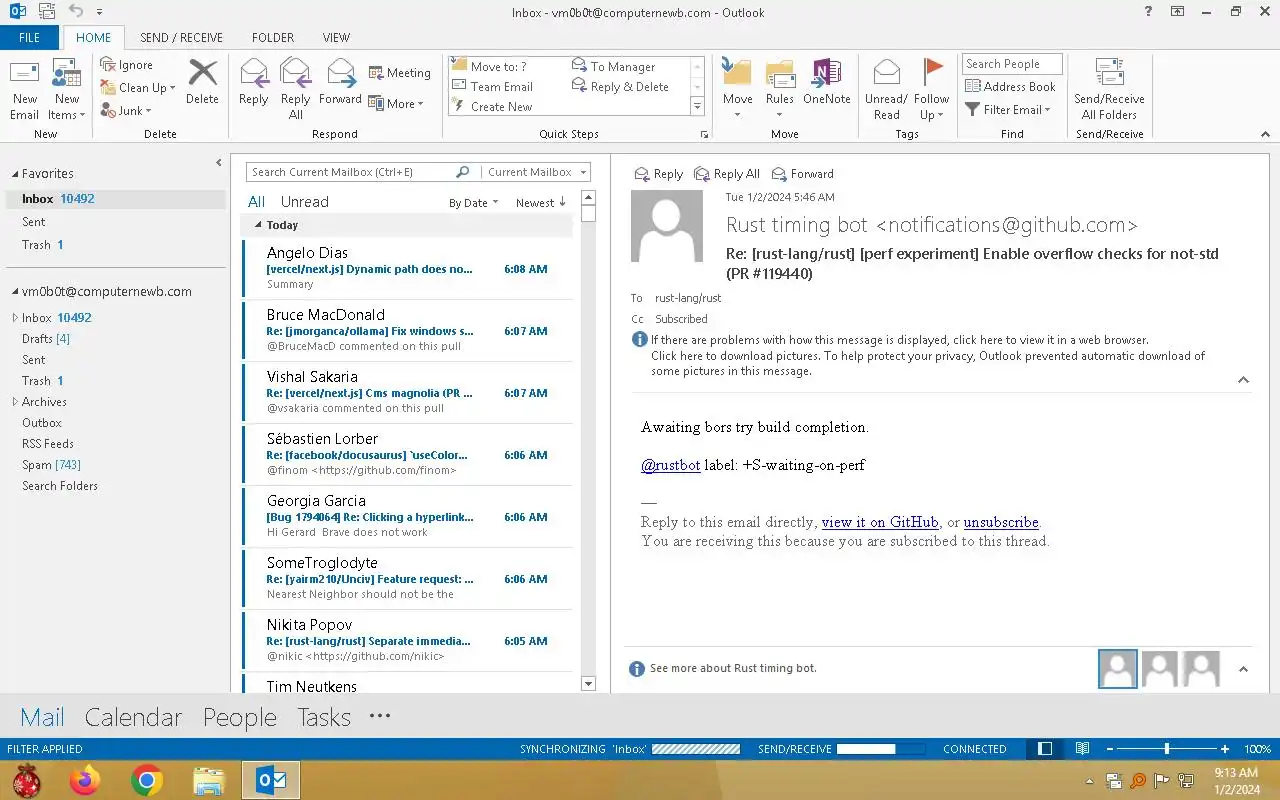Open the FILE tab

click(x=30, y=38)
